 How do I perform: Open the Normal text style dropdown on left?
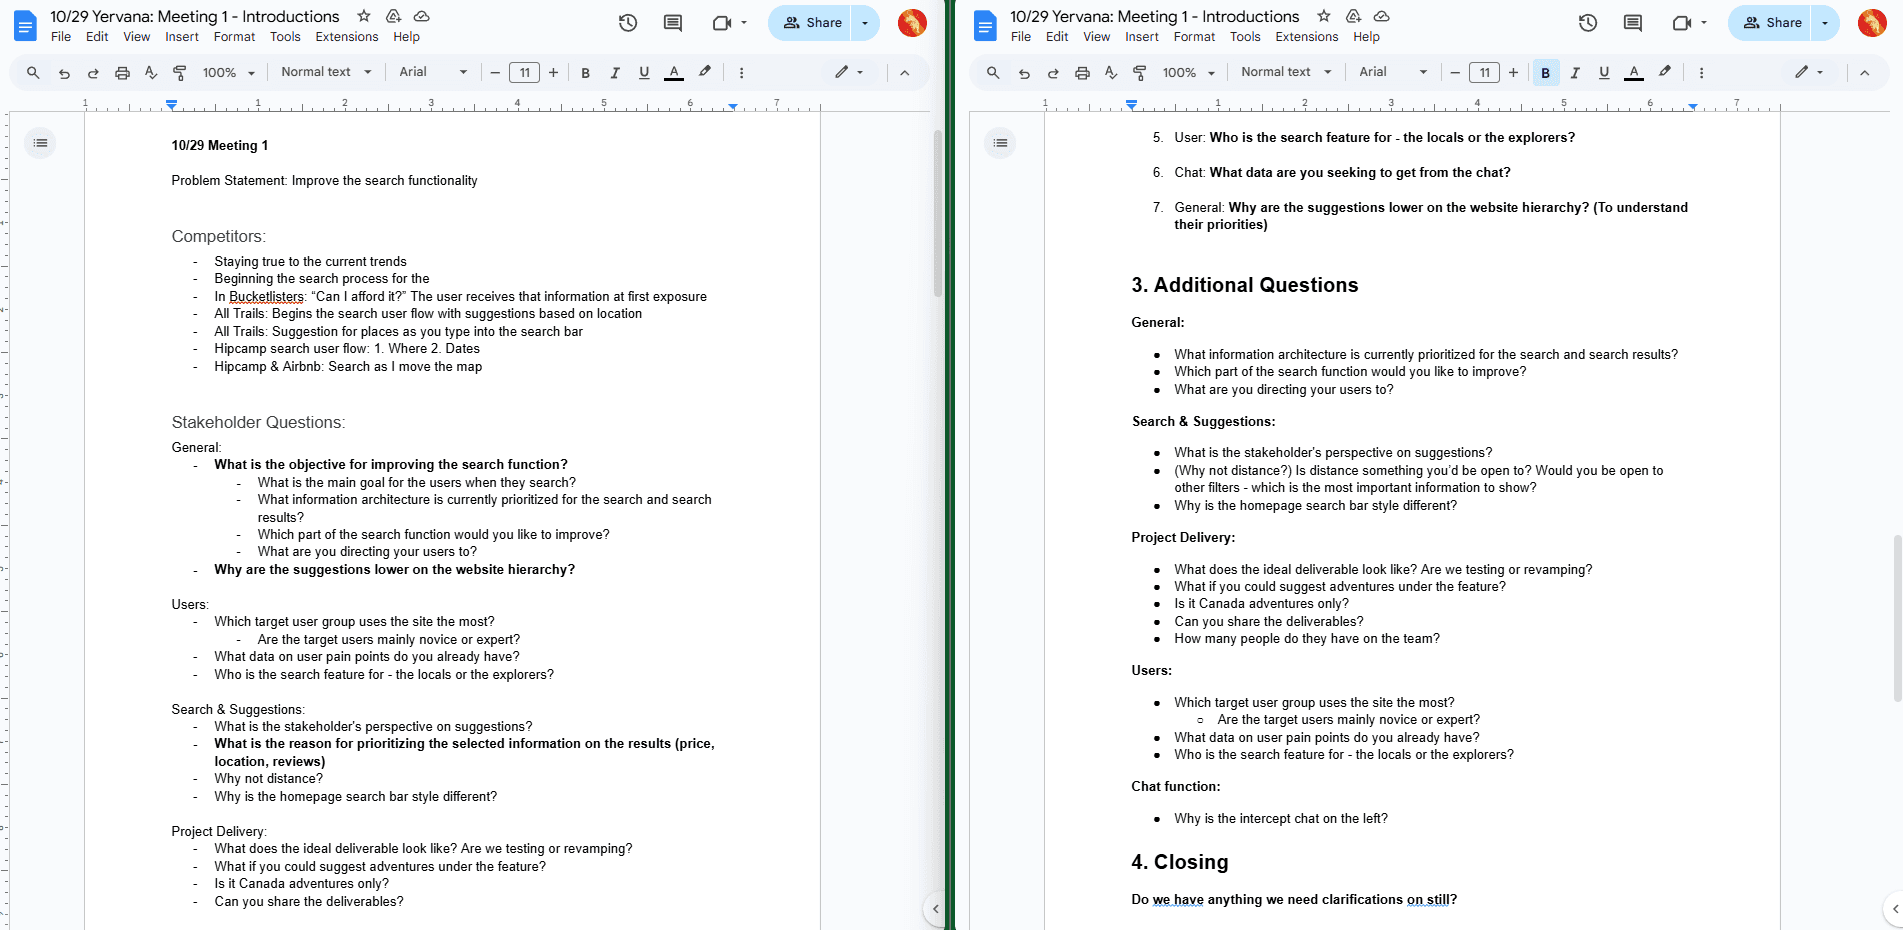[326, 72]
